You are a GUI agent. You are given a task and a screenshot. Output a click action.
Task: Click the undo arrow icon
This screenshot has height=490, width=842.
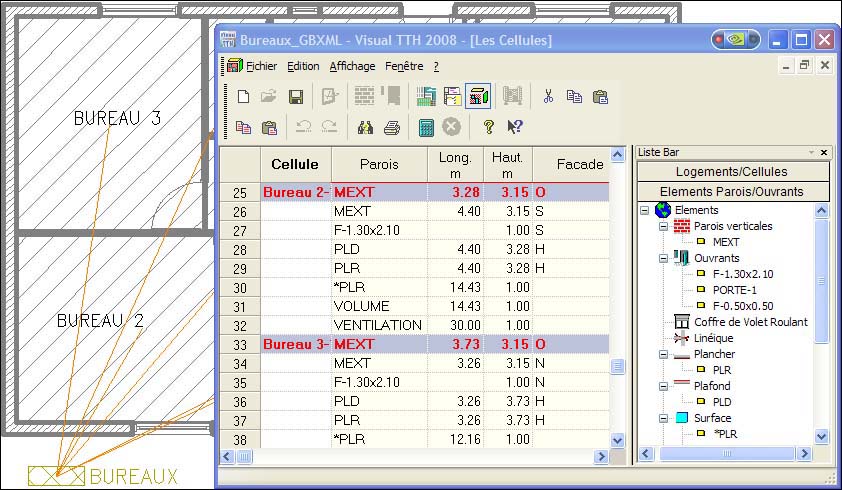[303, 127]
